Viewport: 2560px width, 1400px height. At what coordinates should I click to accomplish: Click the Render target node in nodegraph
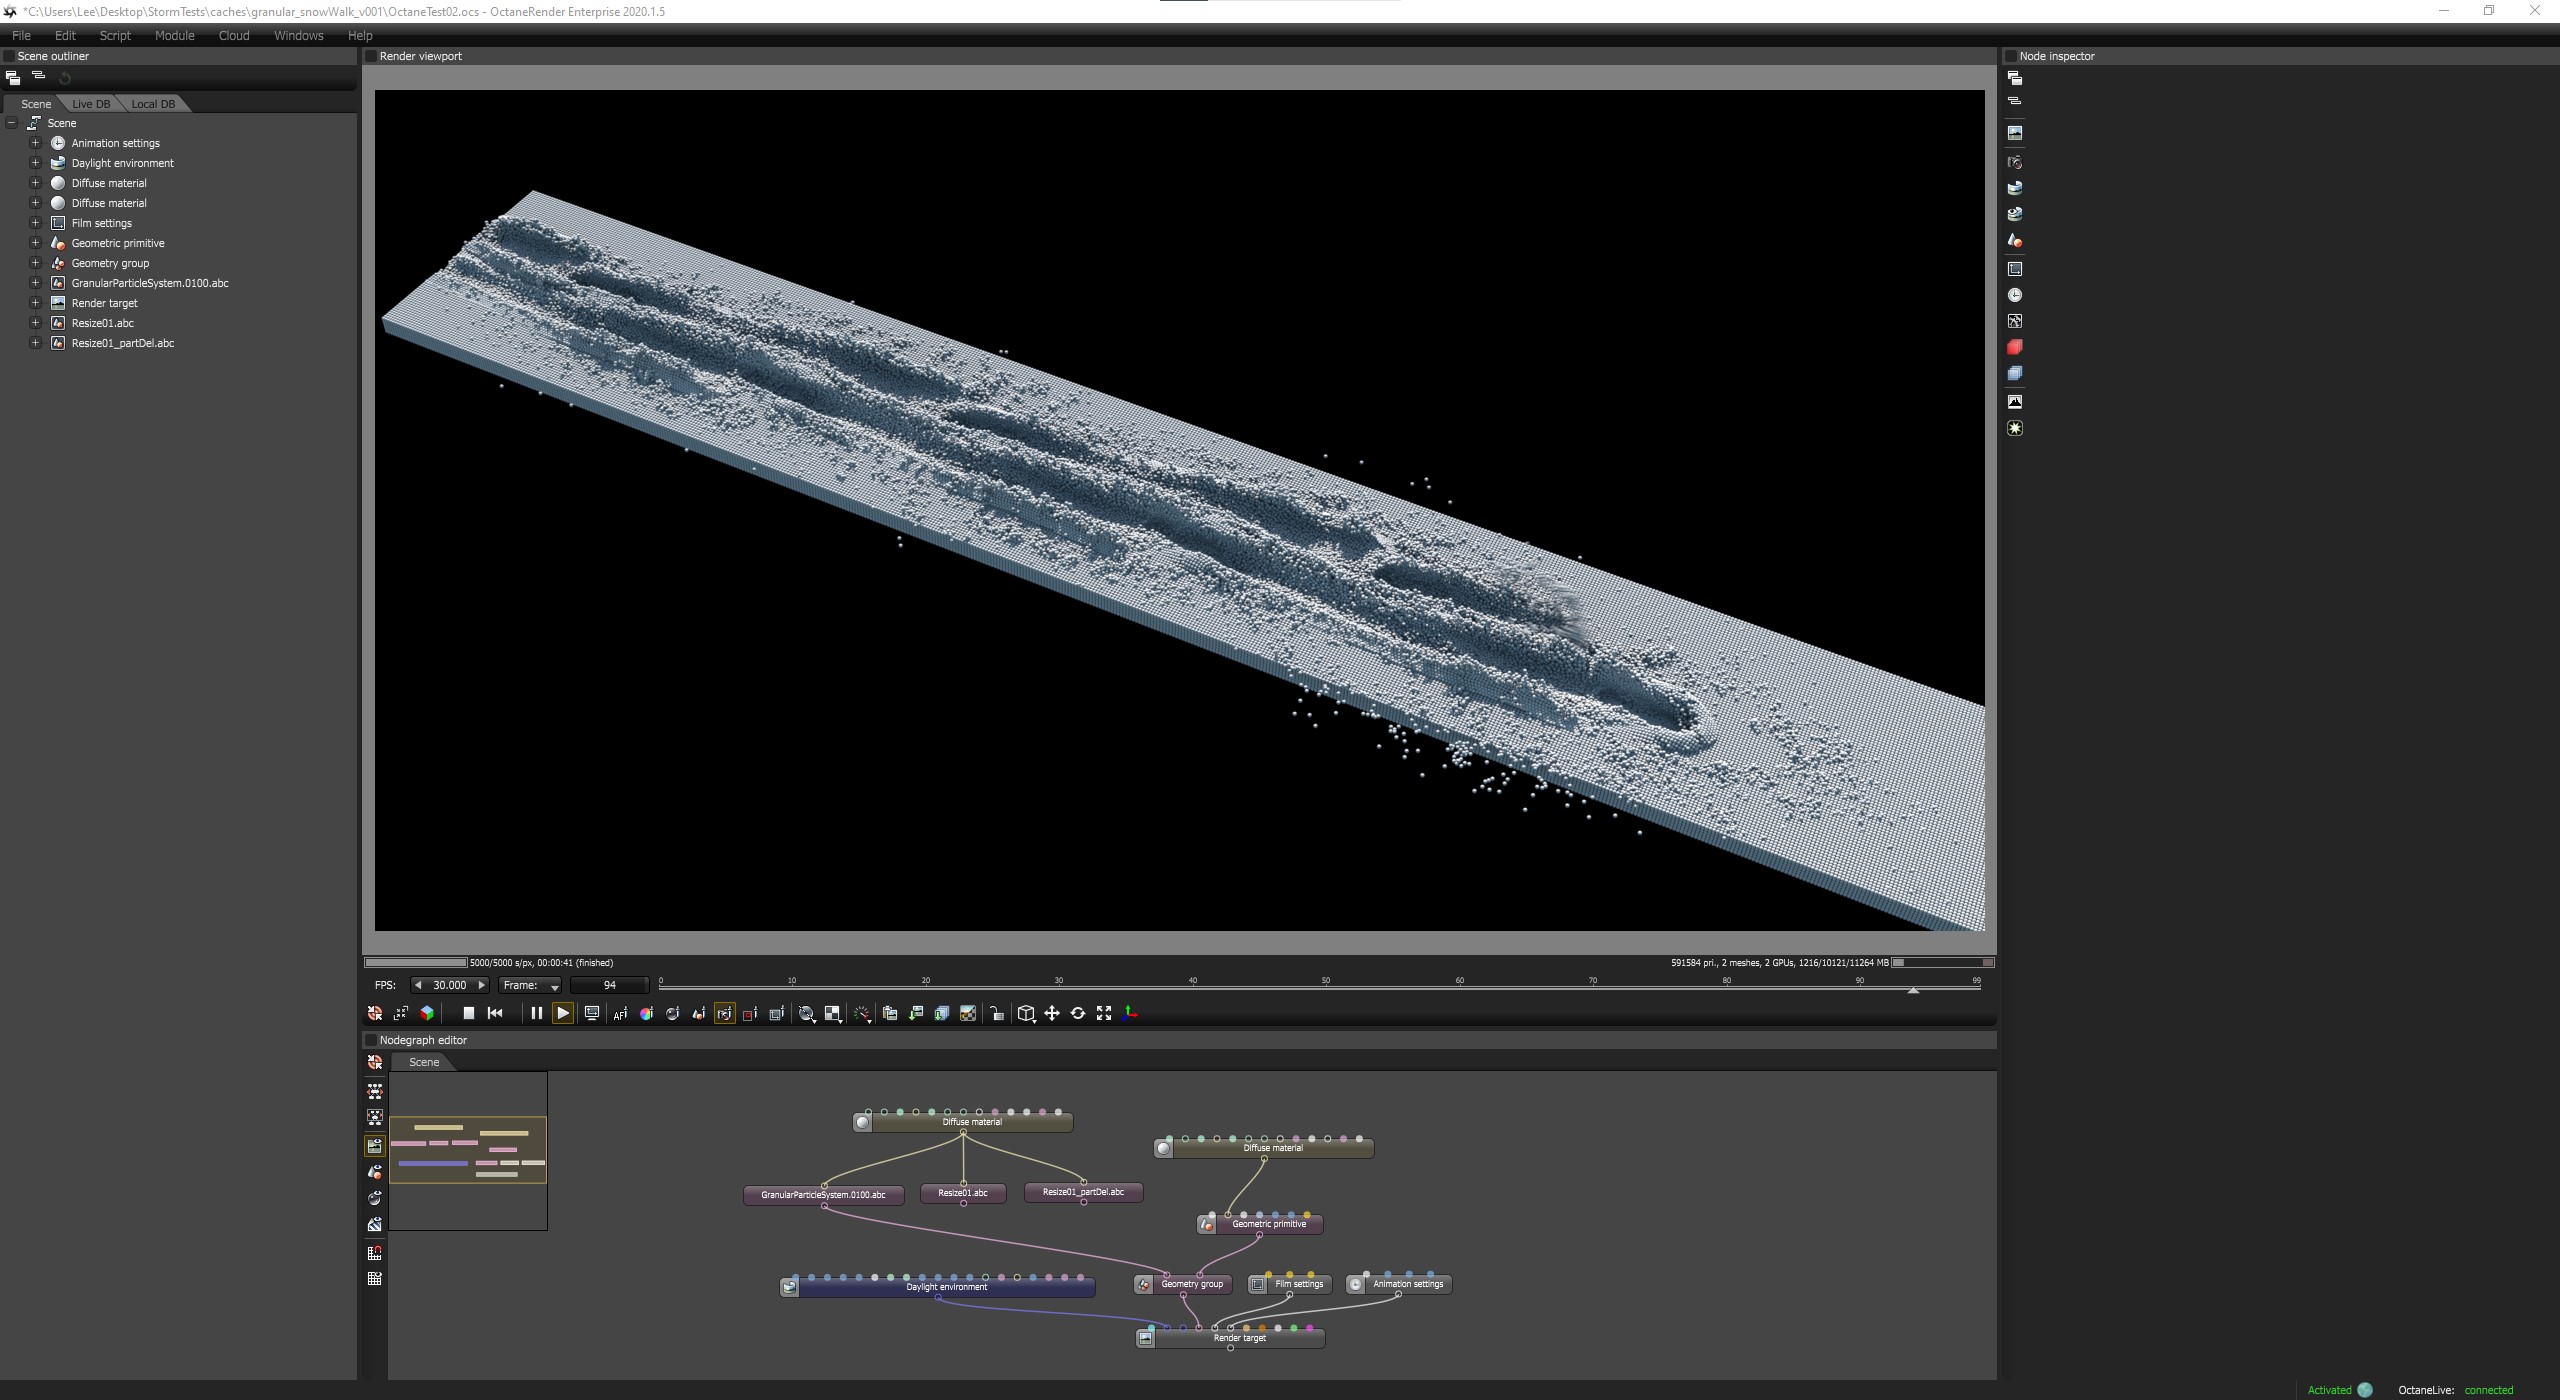tap(1239, 1338)
